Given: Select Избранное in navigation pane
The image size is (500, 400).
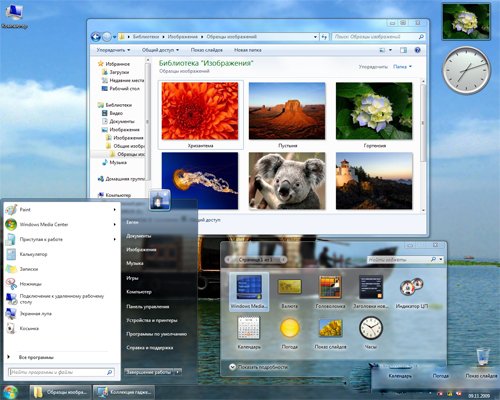Looking at the screenshot, I should [114, 64].
